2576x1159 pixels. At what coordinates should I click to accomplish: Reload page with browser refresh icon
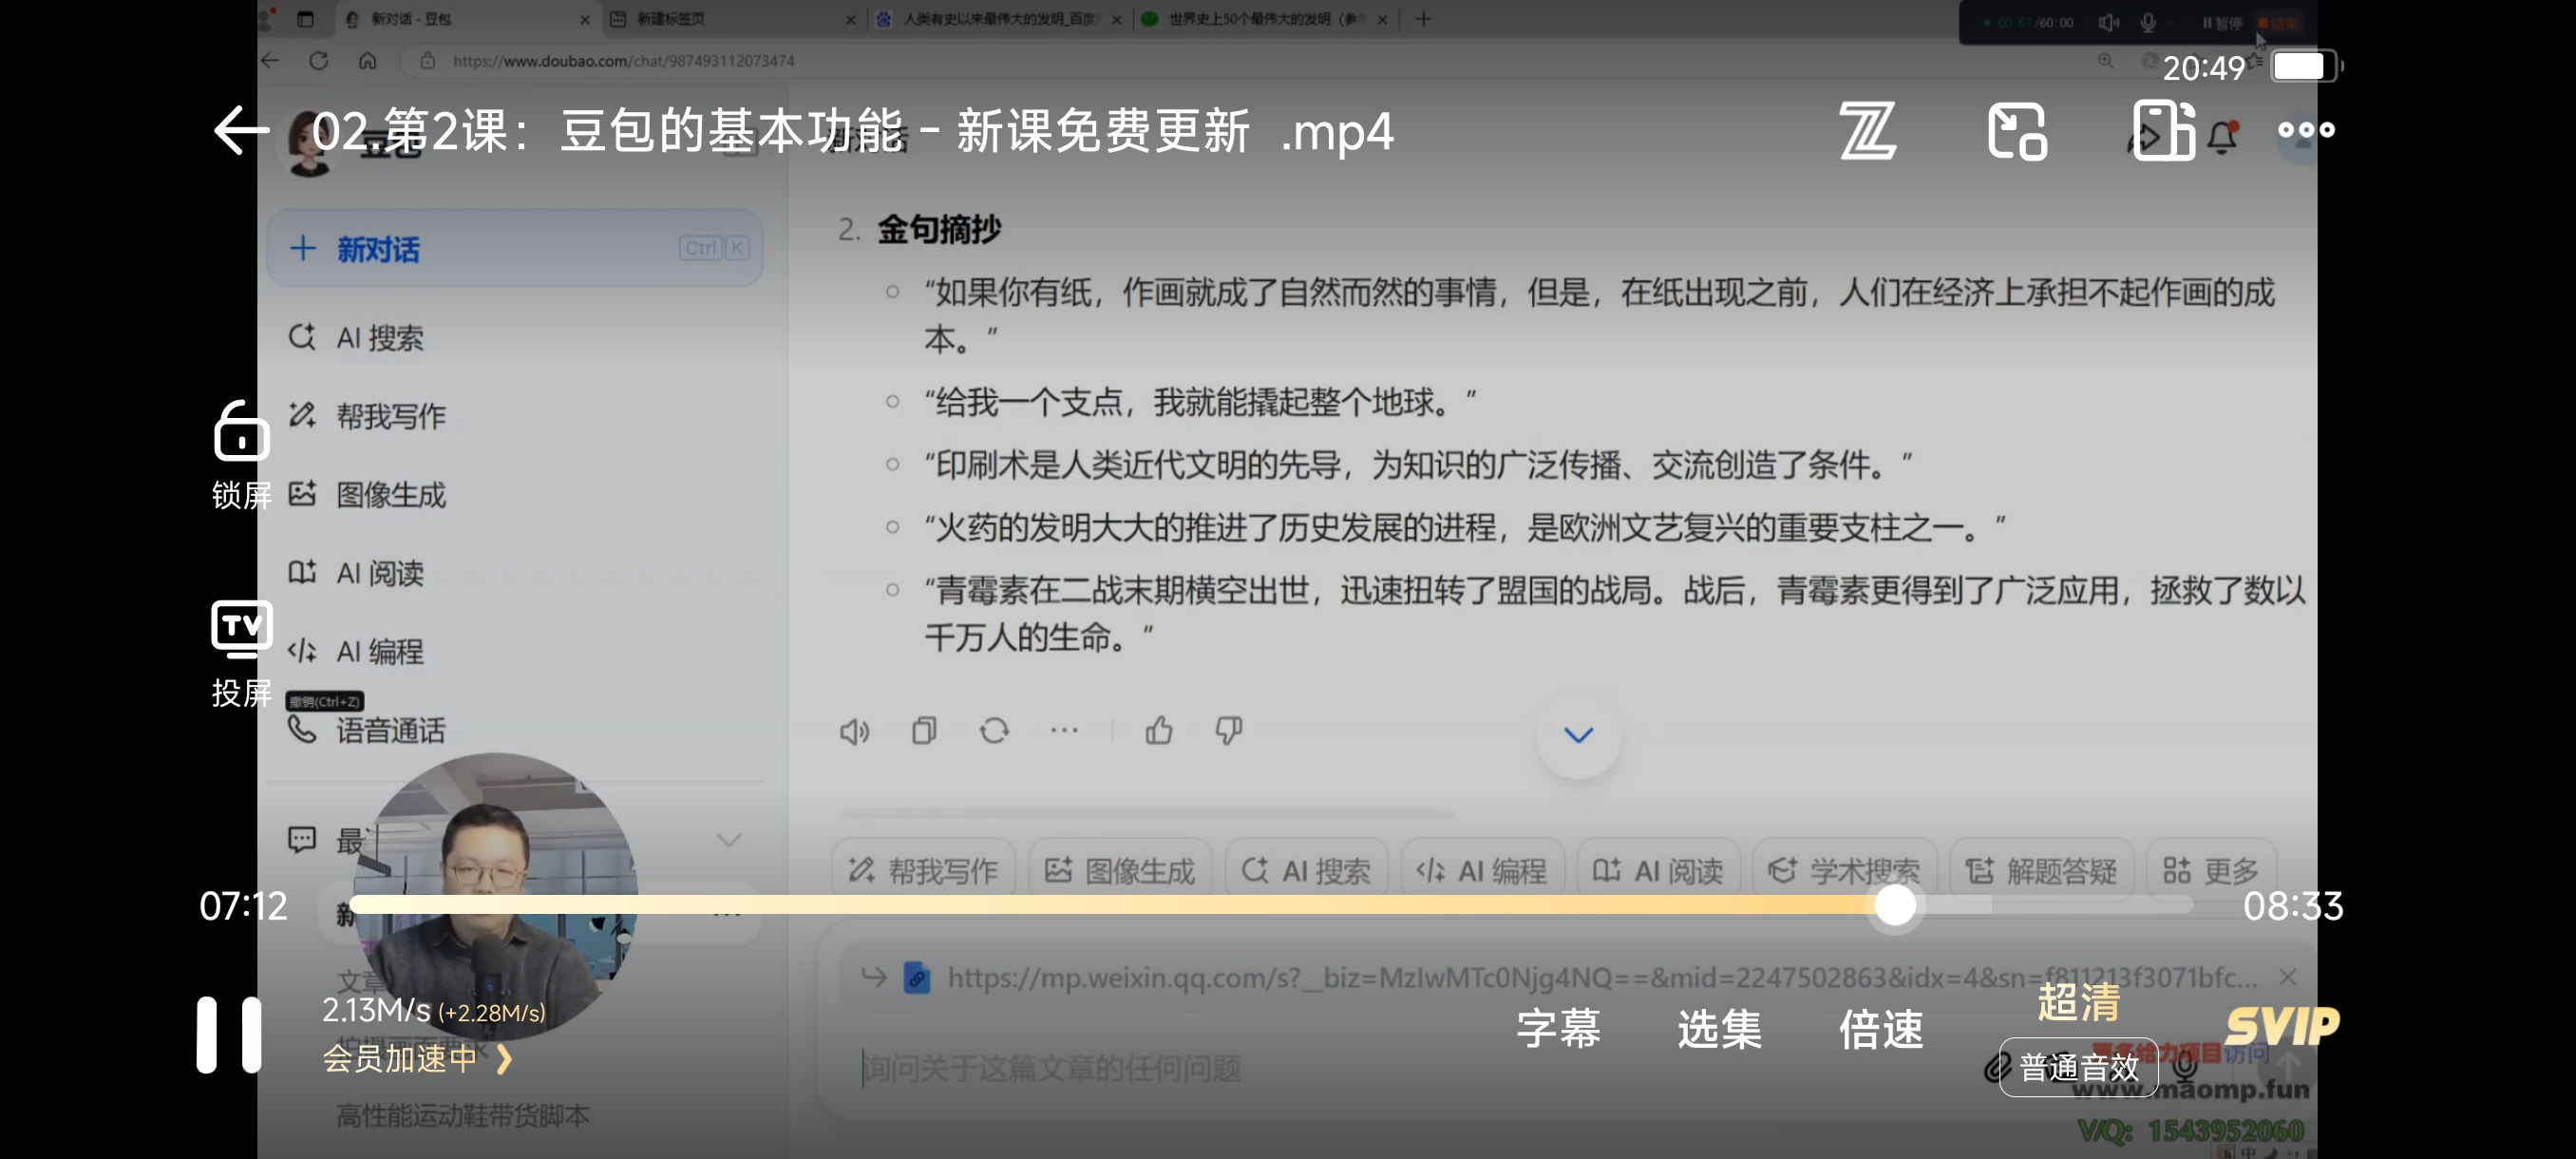point(319,61)
